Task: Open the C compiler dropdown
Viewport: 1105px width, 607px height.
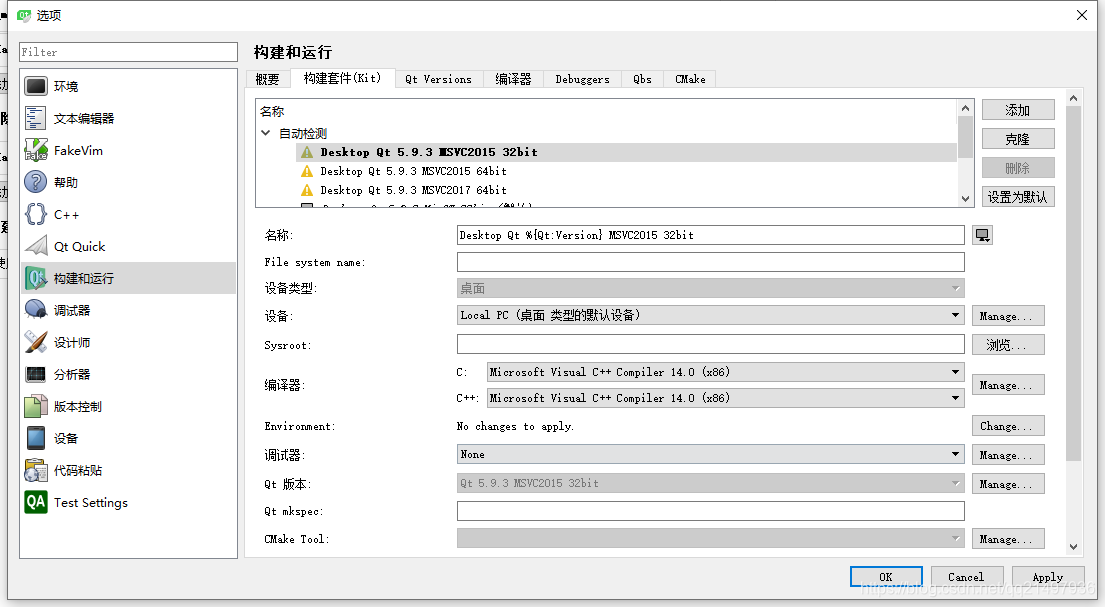Action: coord(725,372)
